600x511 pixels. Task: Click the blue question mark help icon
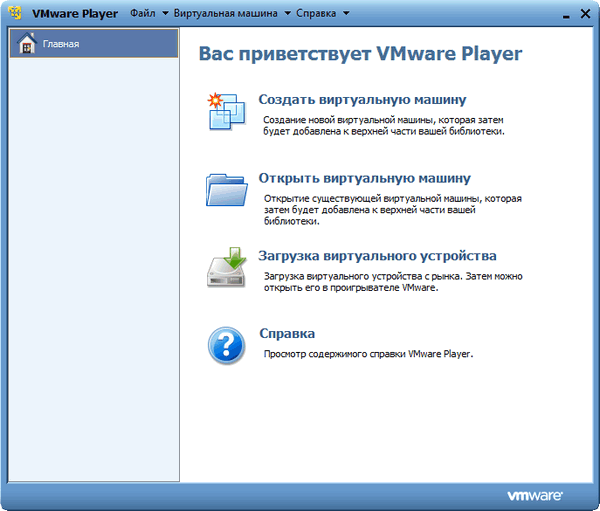click(227, 345)
